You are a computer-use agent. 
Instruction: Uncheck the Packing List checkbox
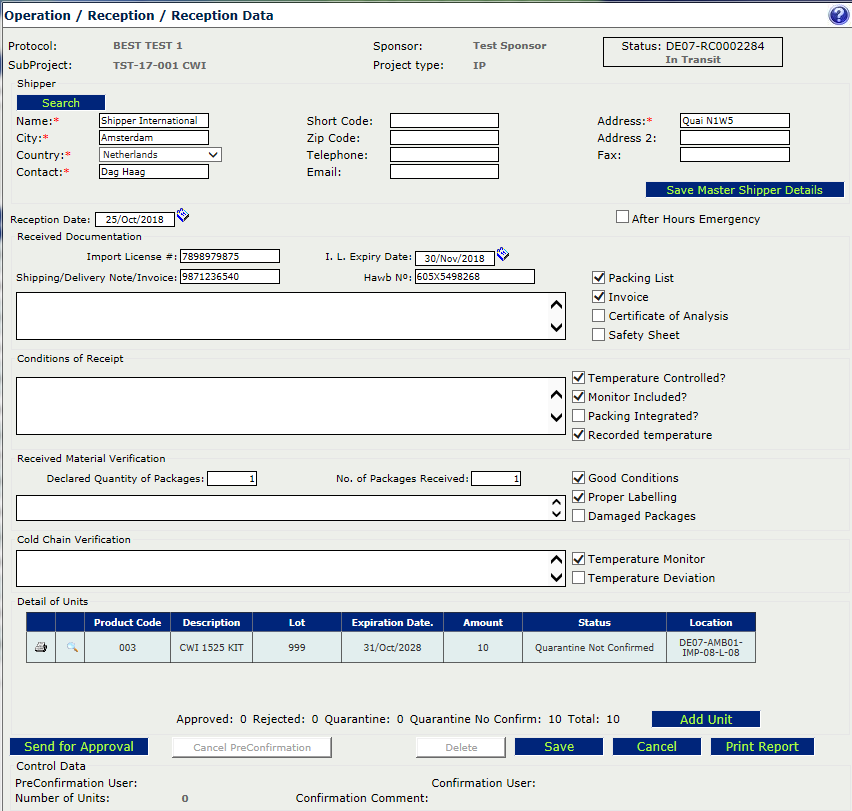tap(598, 278)
